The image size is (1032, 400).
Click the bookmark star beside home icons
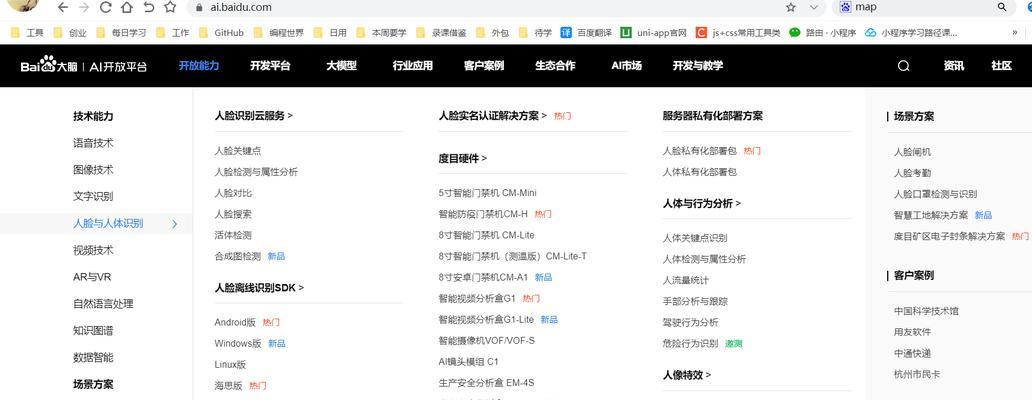(x=170, y=7)
